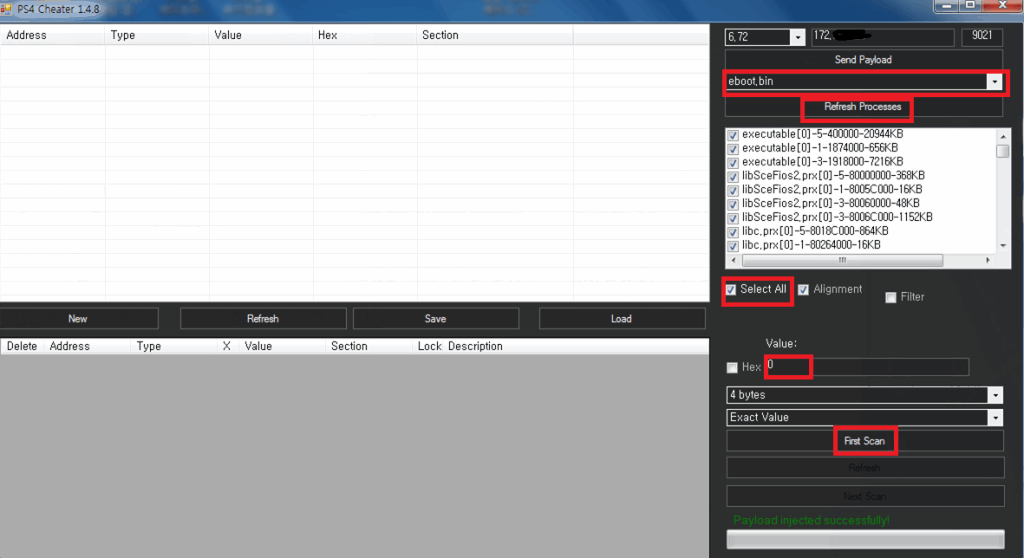Open the Exact Value scan type dropdown
Viewport: 1024px width, 558px height.
coord(995,418)
